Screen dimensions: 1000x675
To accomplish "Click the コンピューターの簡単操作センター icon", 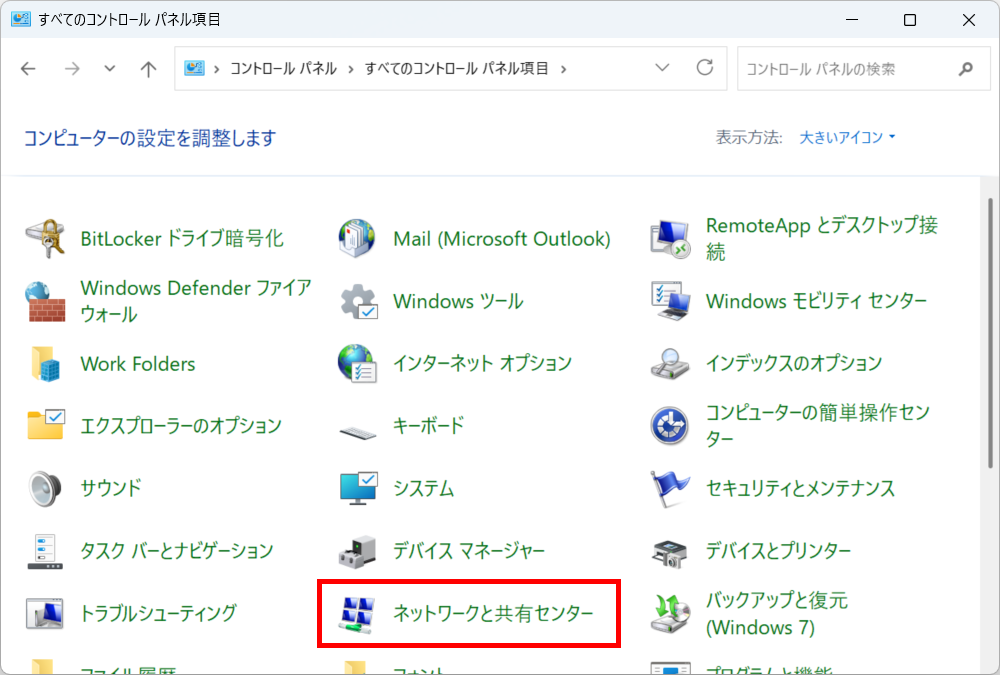I will (669, 426).
